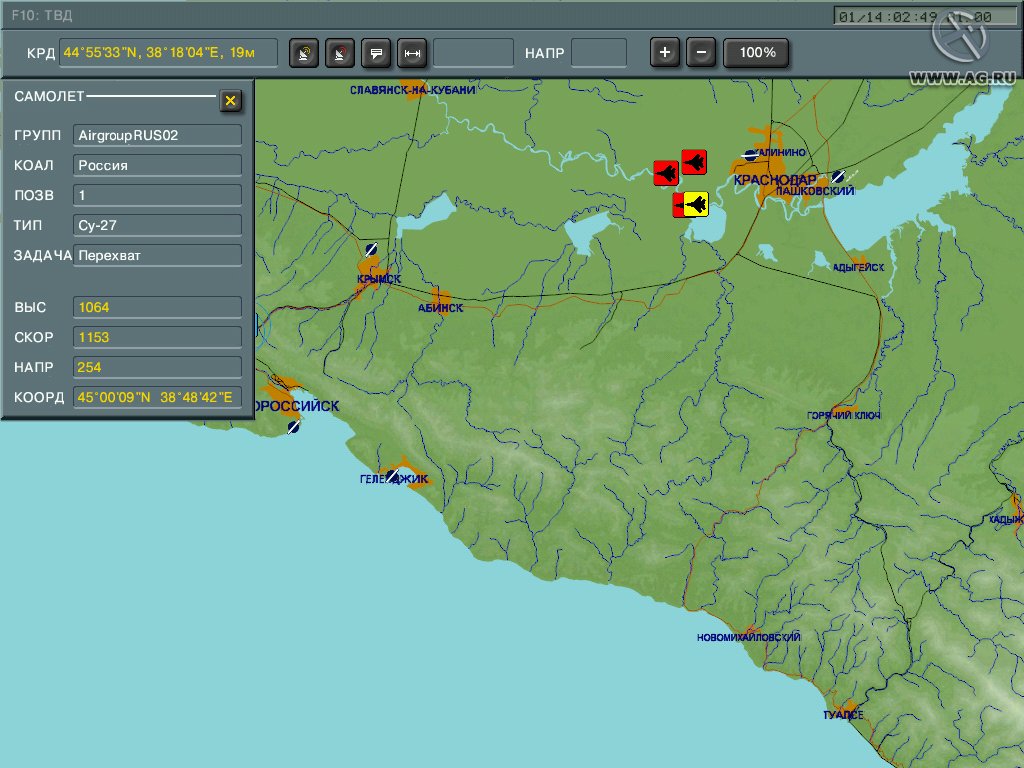The image size is (1024, 768).
Task: Click the ЗАДАЧА field showing Перехват
Action: pos(158,255)
